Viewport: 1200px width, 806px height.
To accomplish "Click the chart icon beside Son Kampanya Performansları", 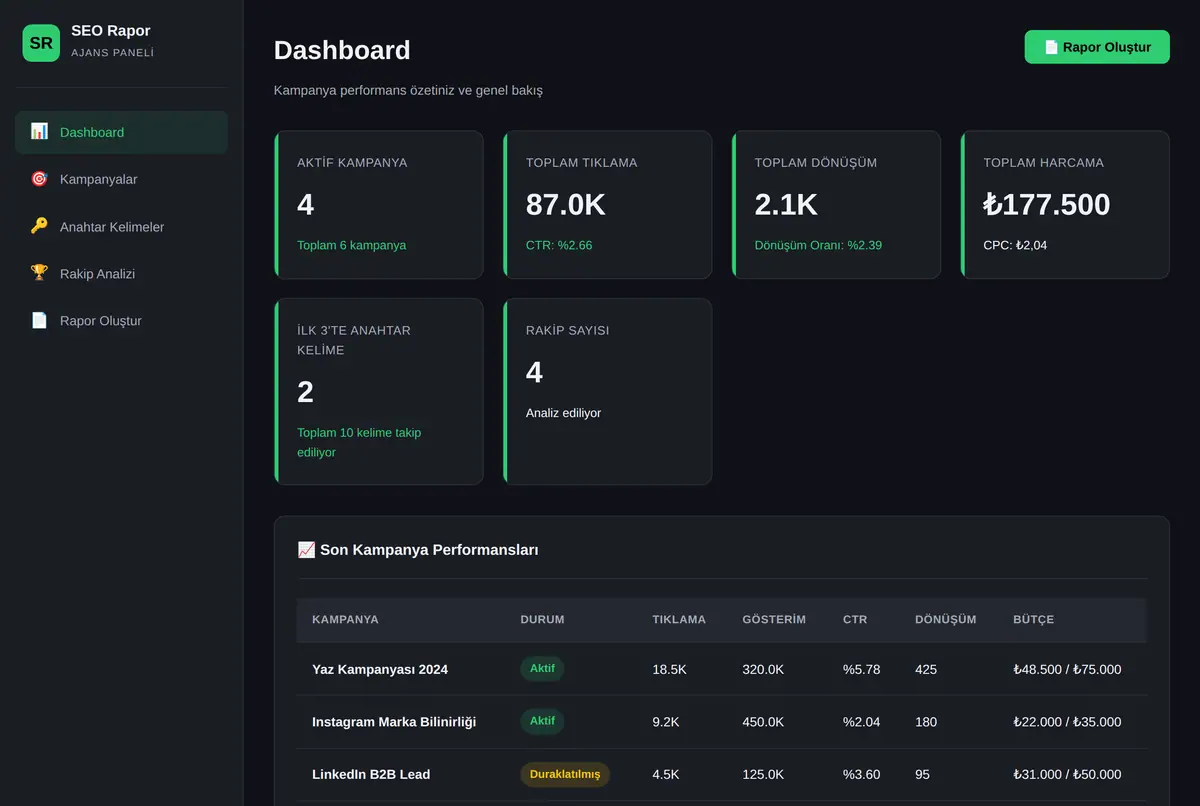I will pyautogui.click(x=306, y=549).
